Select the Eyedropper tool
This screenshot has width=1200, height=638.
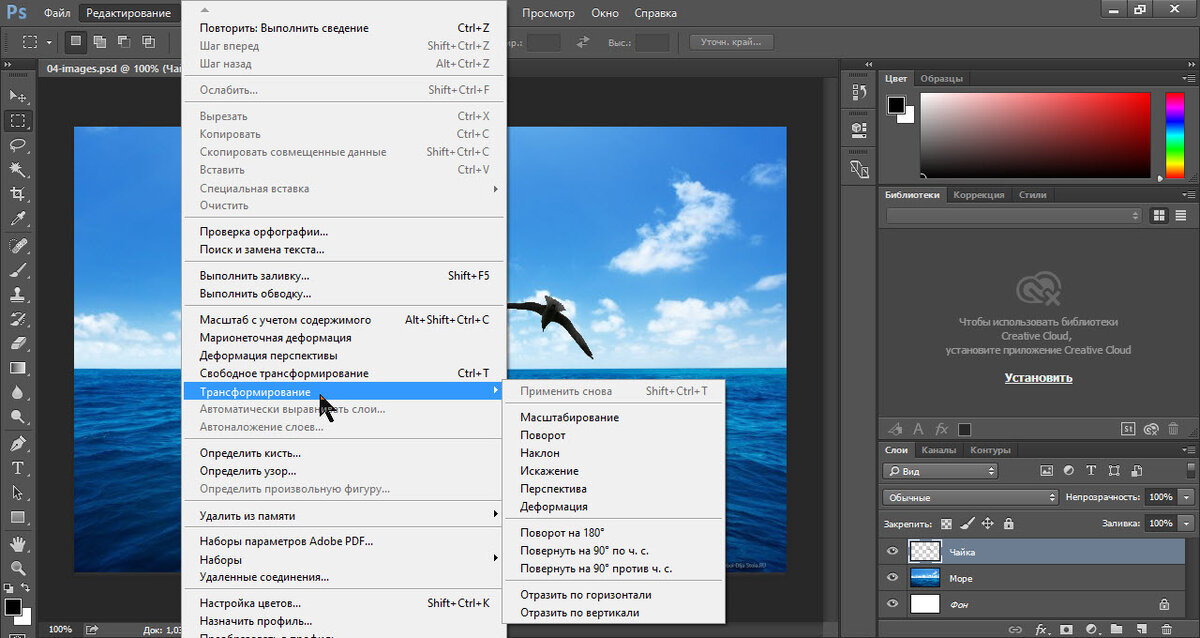(17, 218)
